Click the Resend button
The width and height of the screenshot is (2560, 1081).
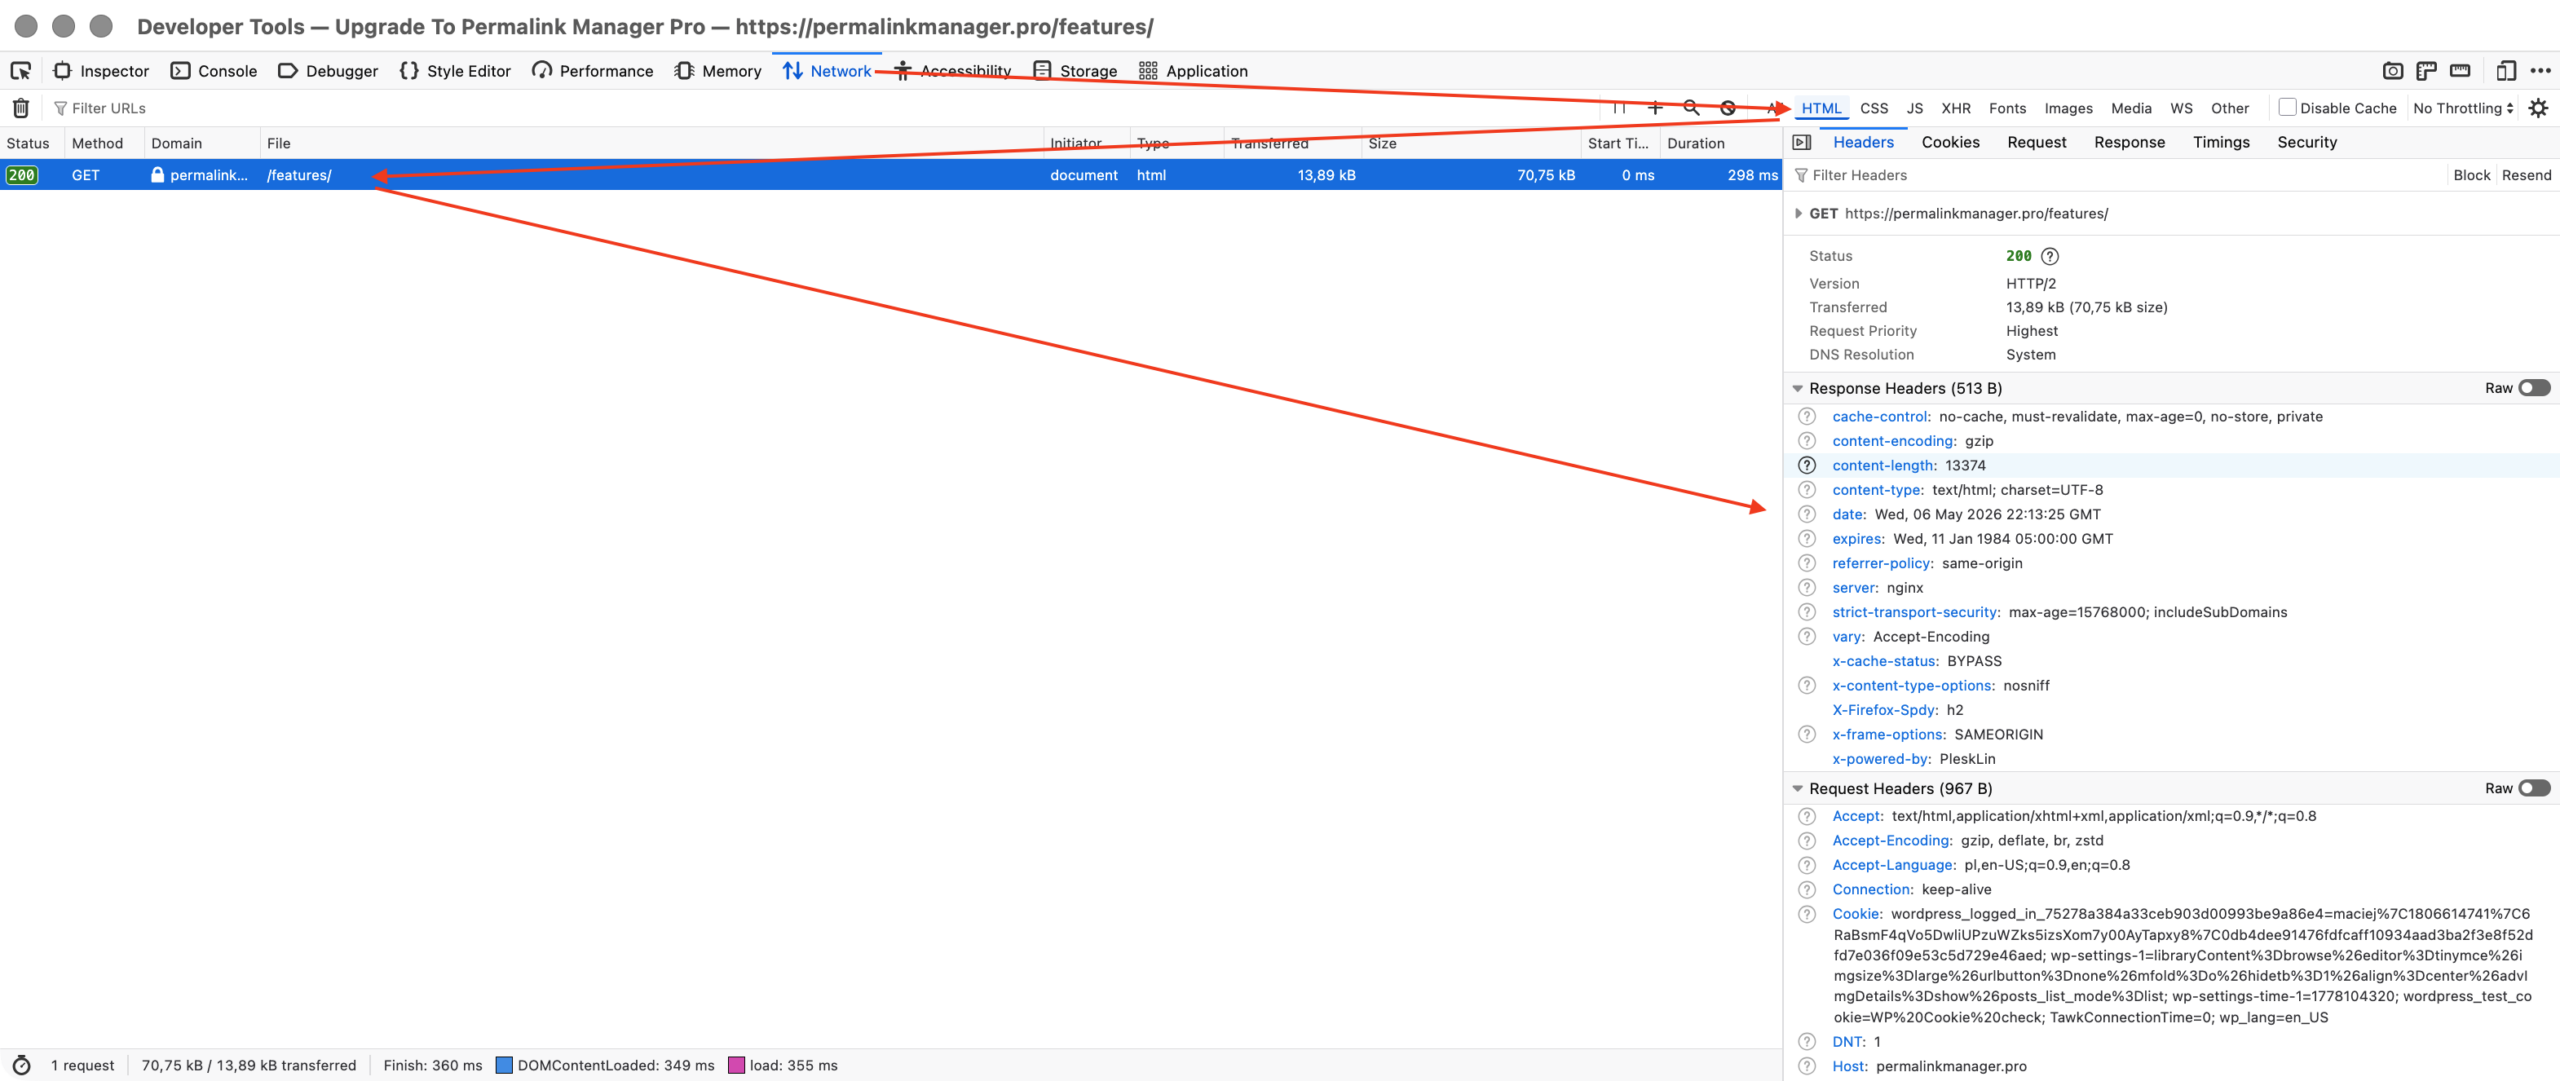click(2526, 175)
